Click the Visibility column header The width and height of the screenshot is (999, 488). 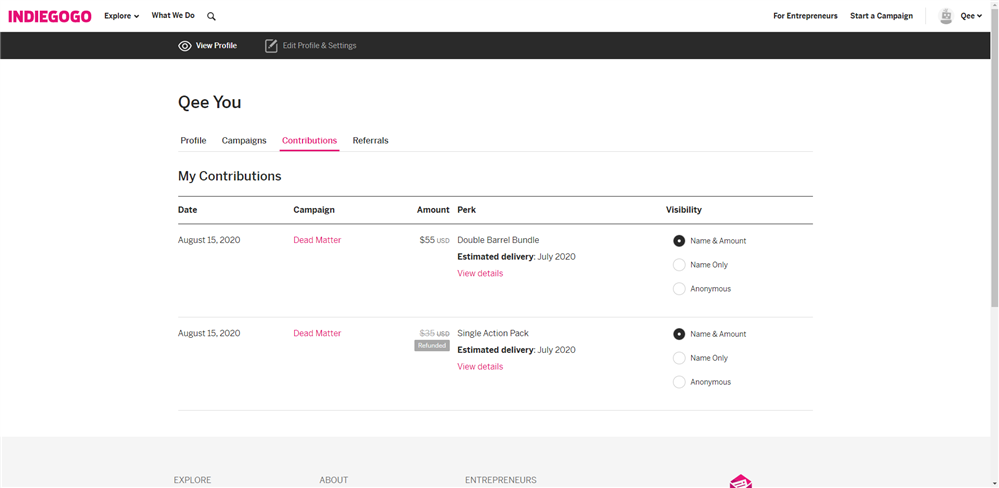coord(684,210)
